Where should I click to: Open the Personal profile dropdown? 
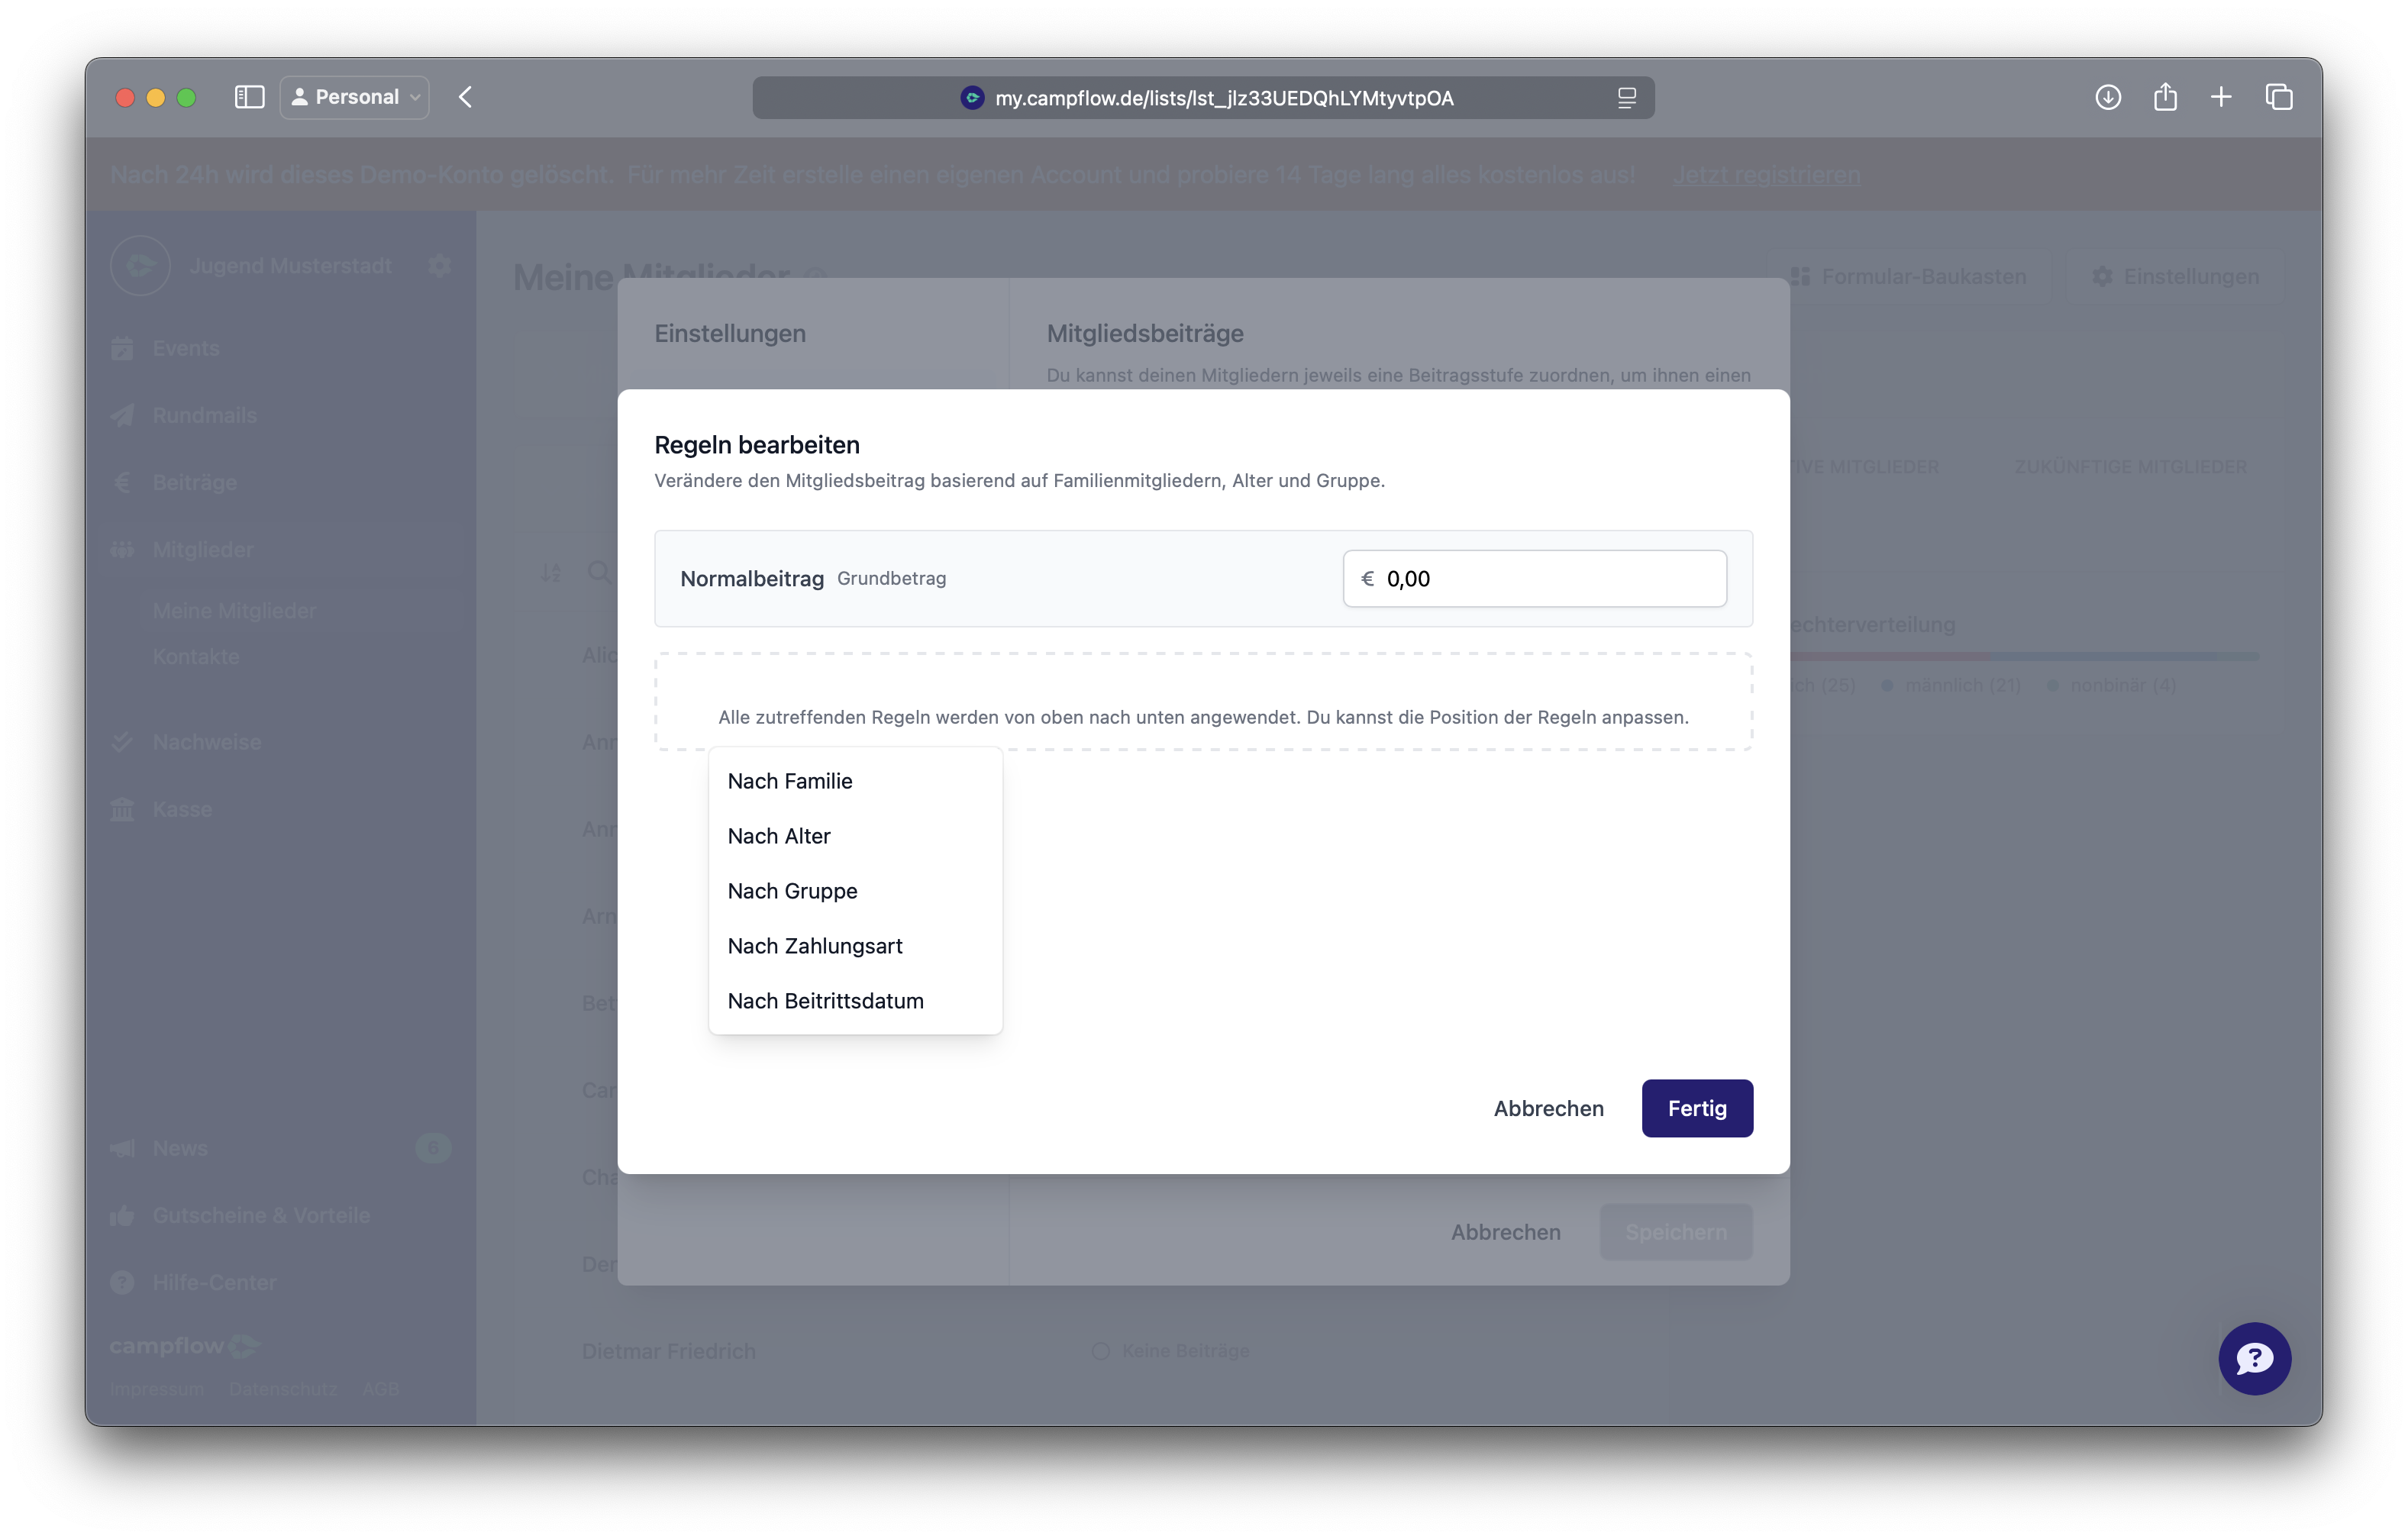(x=355, y=97)
